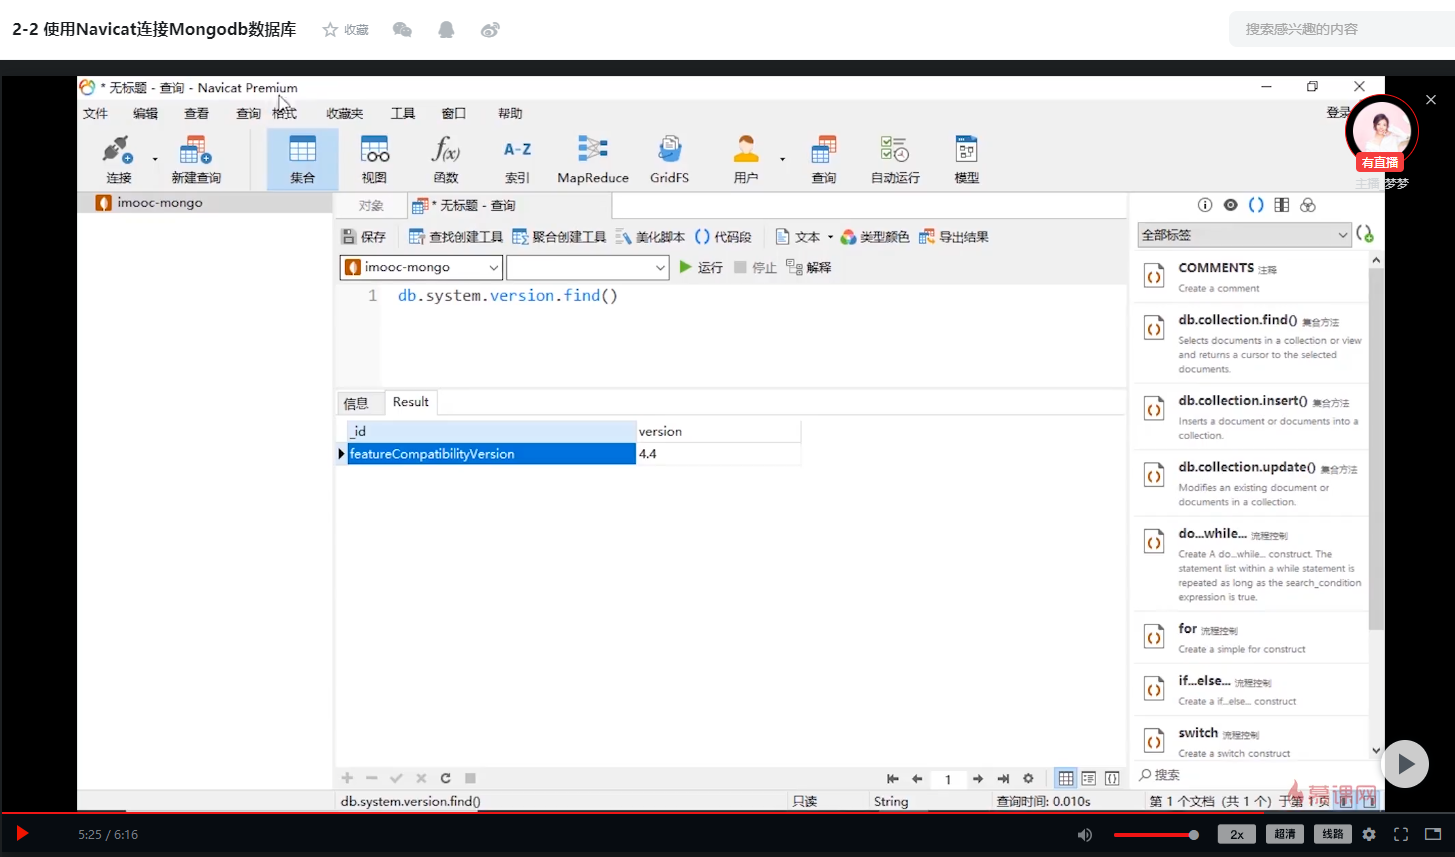Choose a video 线路 route
This screenshot has height=857, width=1455.
coord(1333,834)
